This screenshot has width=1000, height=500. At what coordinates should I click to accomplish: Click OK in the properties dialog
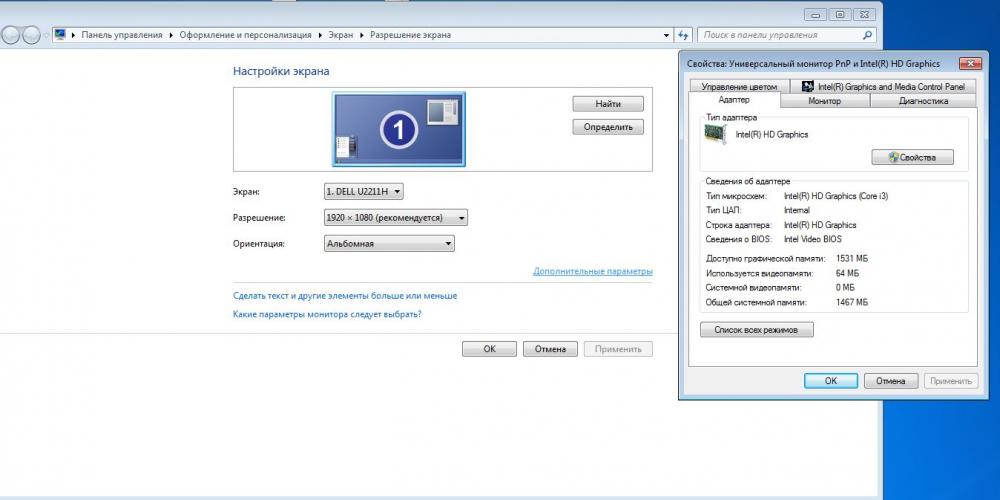[x=831, y=381]
